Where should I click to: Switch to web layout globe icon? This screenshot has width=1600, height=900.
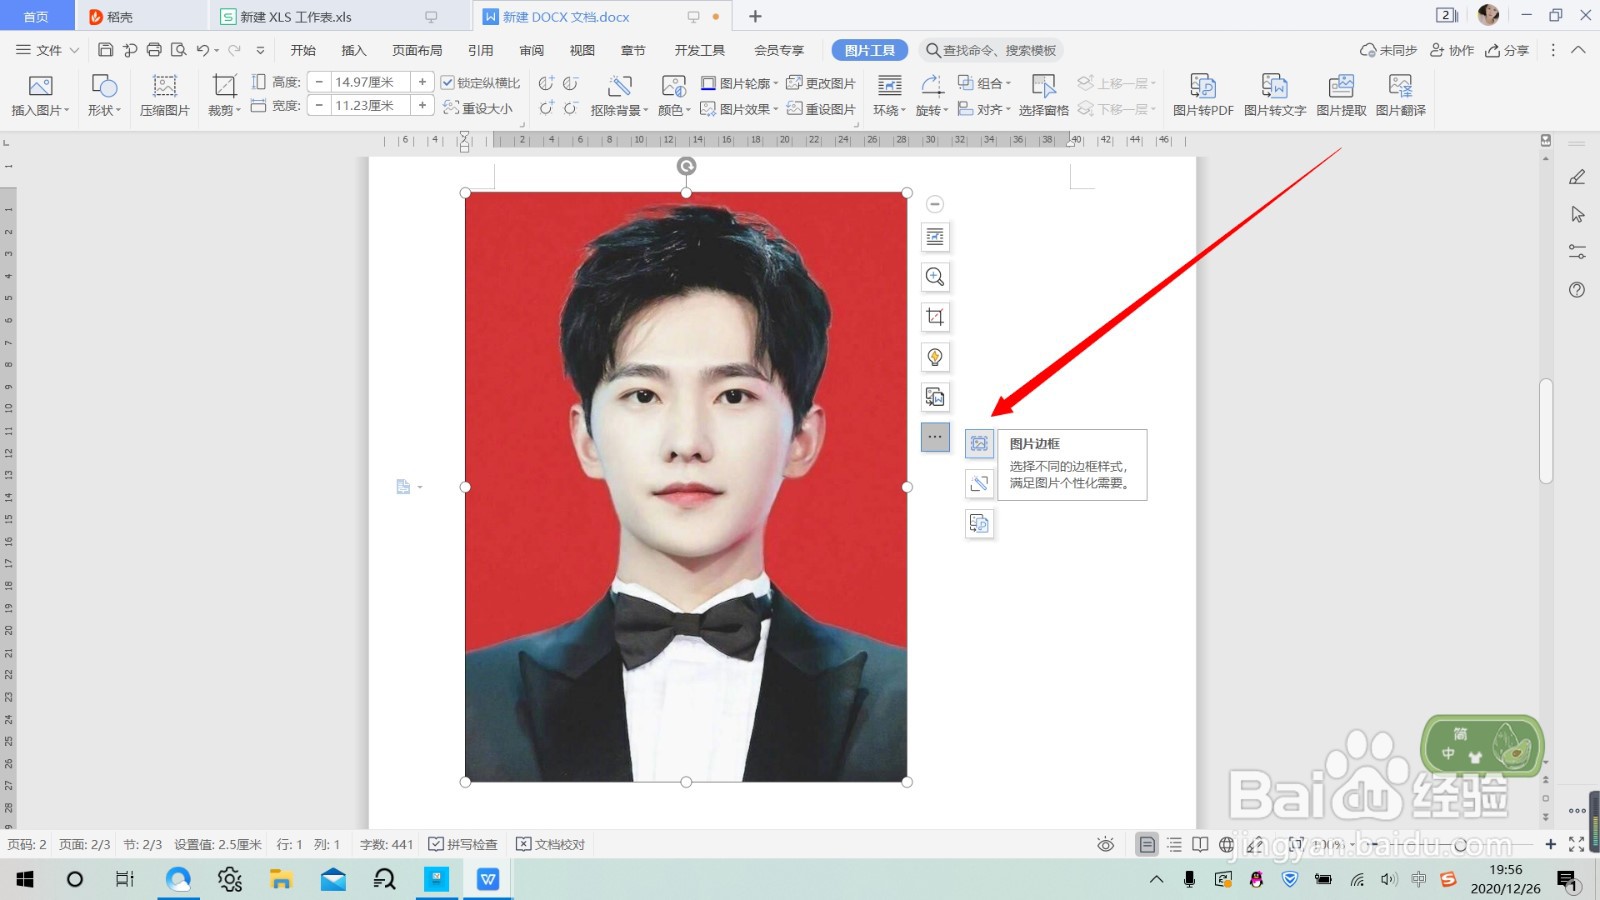(x=1226, y=845)
